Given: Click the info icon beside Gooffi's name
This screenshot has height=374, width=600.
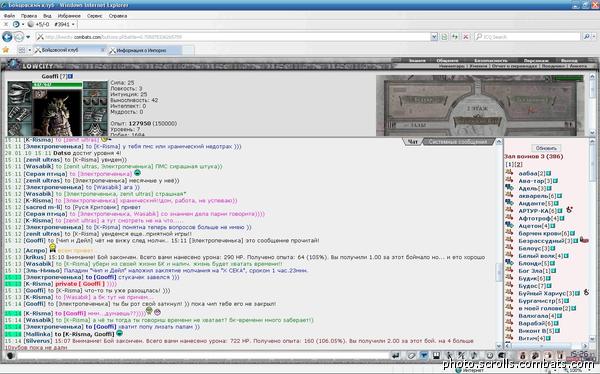Looking at the screenshot, I should pyautogui.click(x=70, y=76).
